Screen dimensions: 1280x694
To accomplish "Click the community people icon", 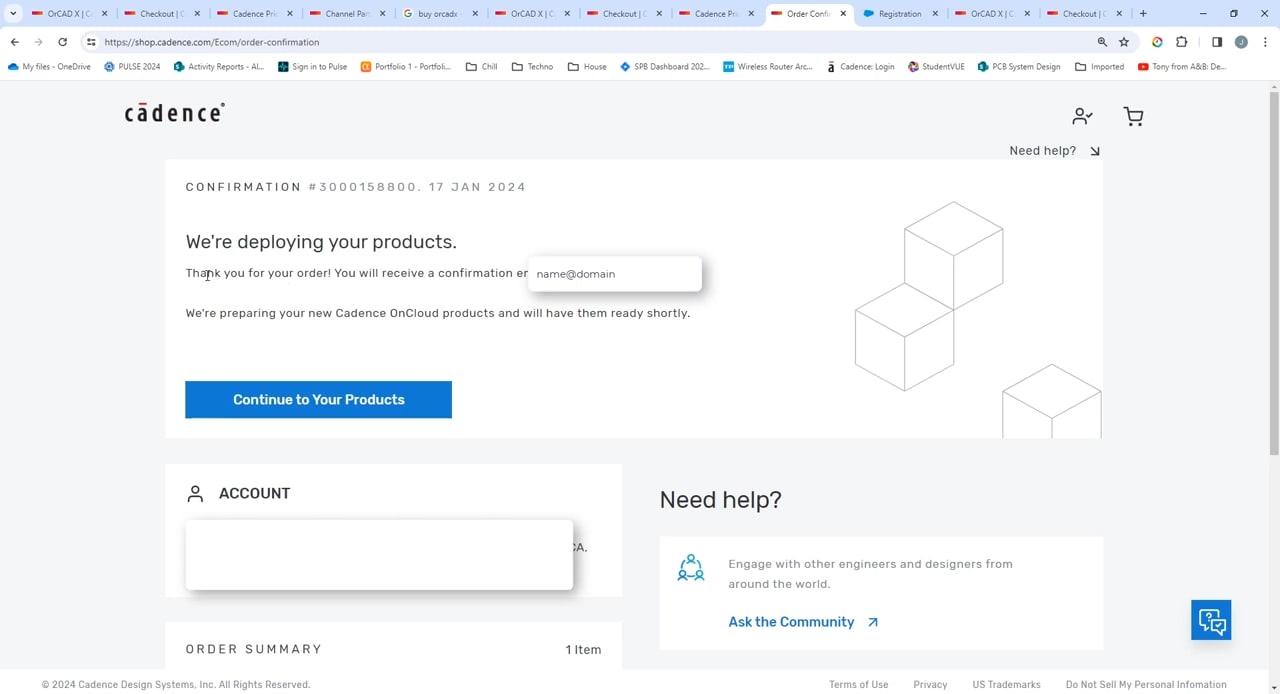I will pyautogui.click(x=691, y=568).
